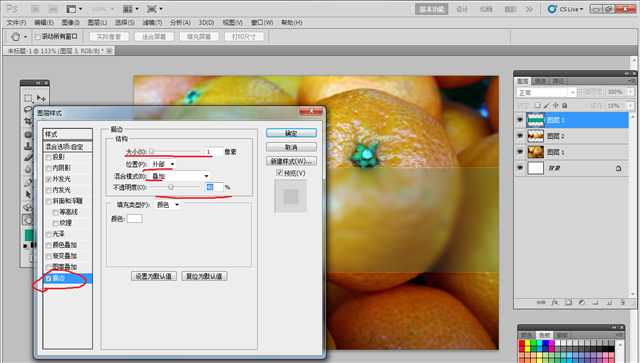
Task: Click the new adjustment layer icon in Layers panel
Action: coord(582,303)
